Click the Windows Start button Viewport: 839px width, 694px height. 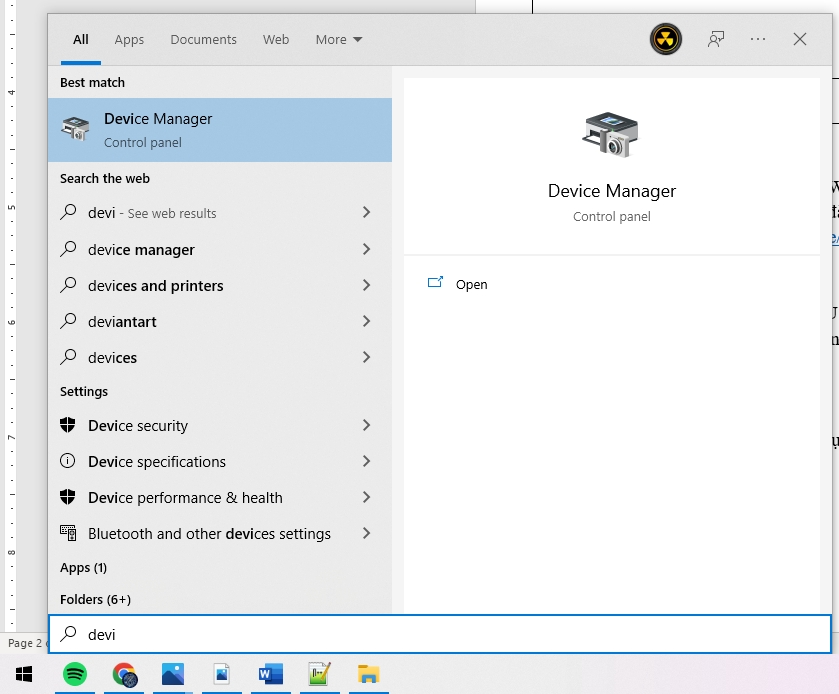tap(24, 674)
